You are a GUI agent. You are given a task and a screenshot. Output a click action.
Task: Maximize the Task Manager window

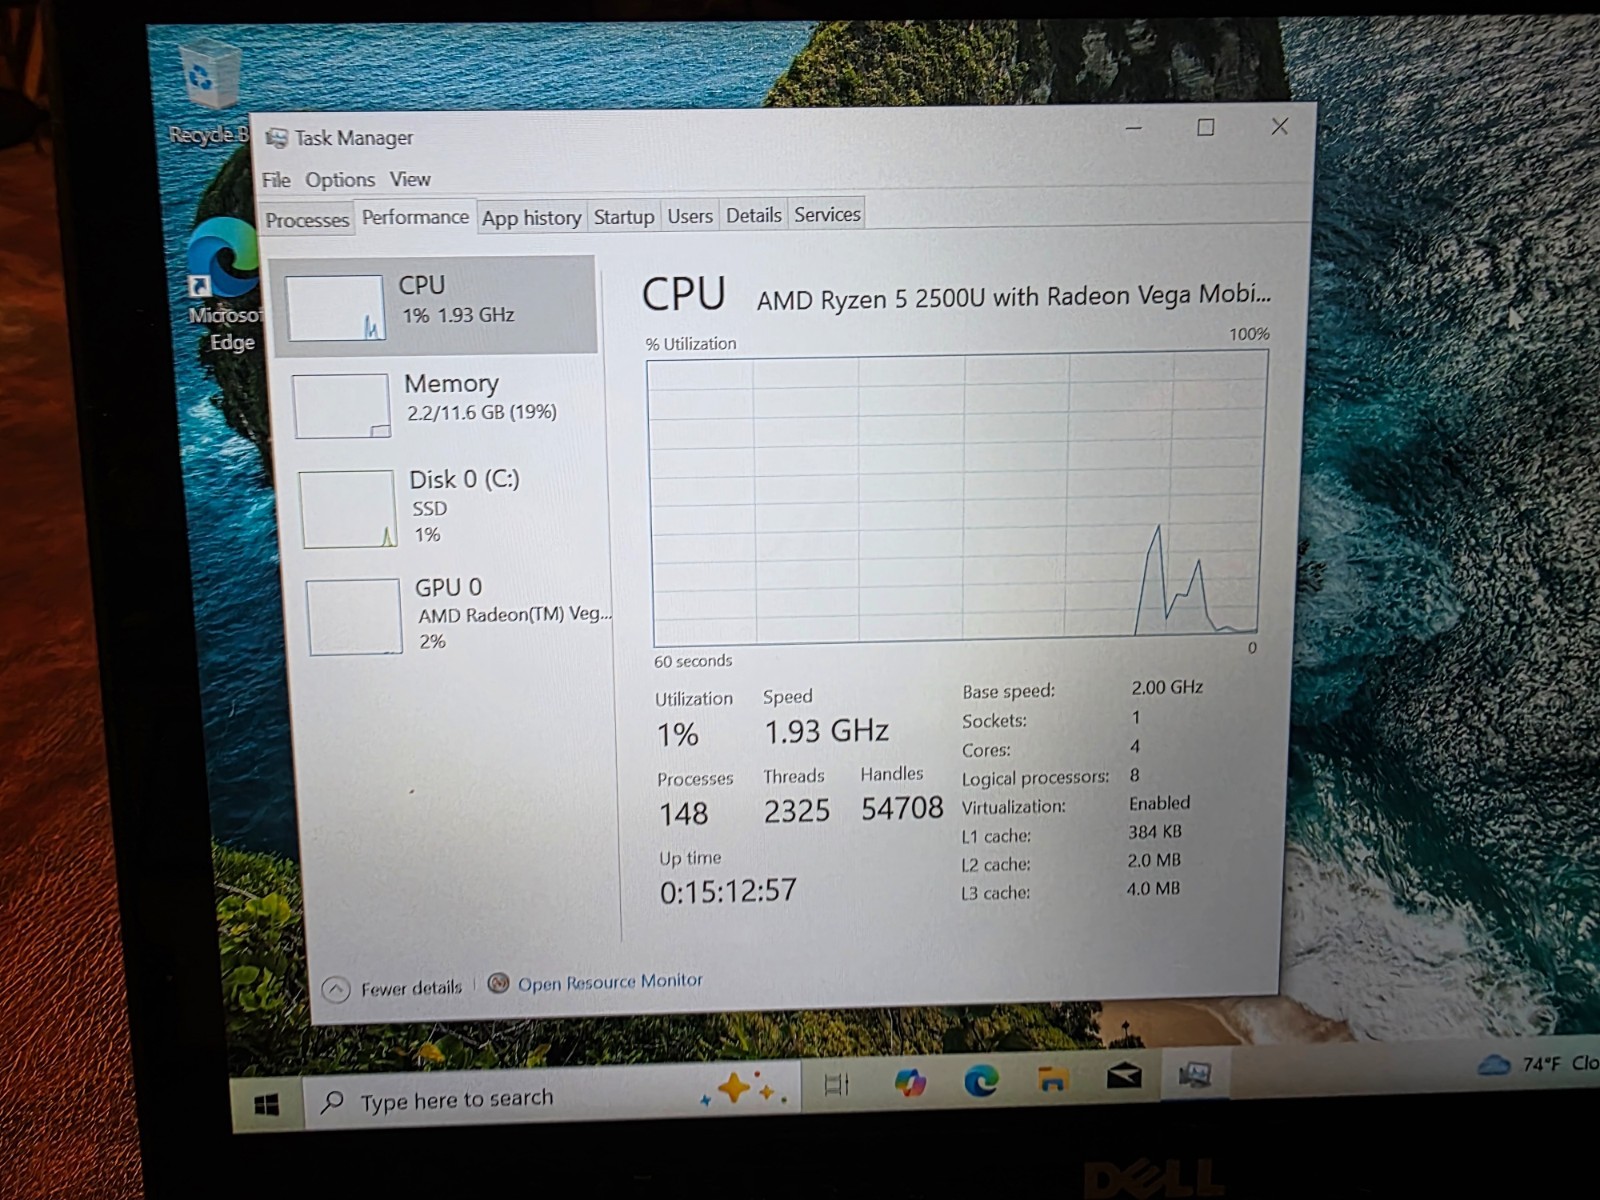(x=1206, y=127)
